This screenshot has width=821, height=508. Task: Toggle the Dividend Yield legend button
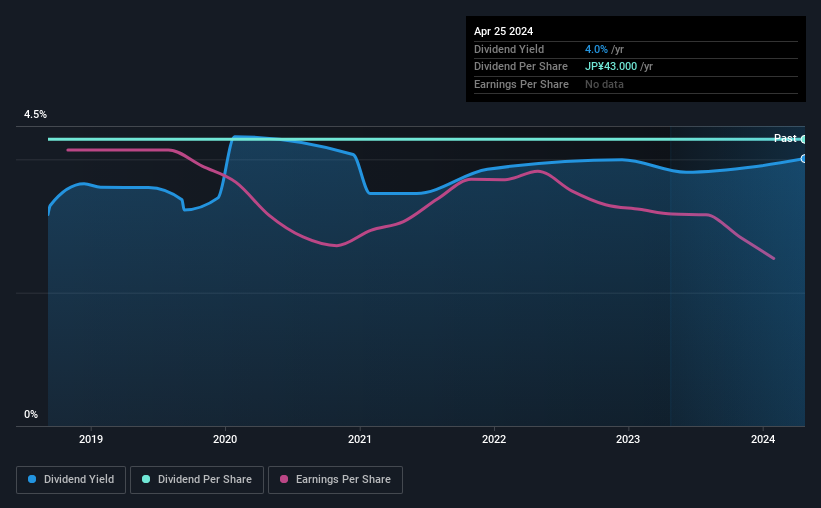pyautogui.click(x=71, y=480)
